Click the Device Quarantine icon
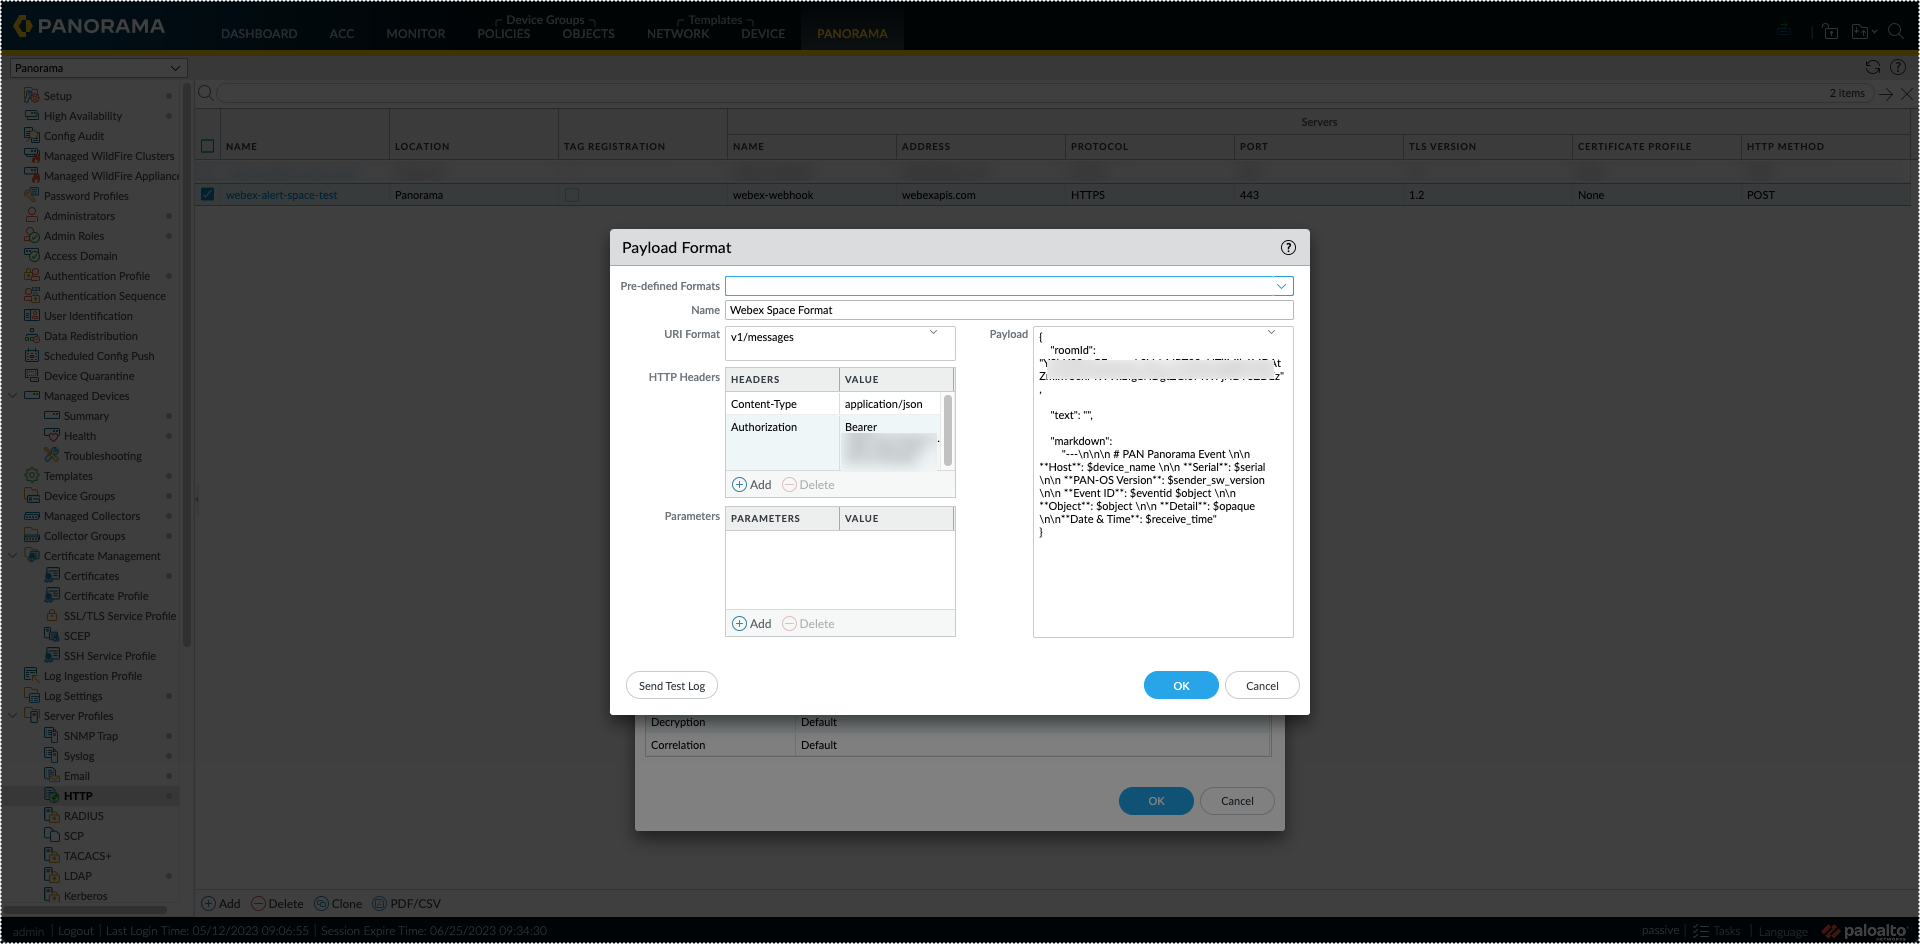The height and width of the screenshot is (944, 1920). click(x=32, y=376)
